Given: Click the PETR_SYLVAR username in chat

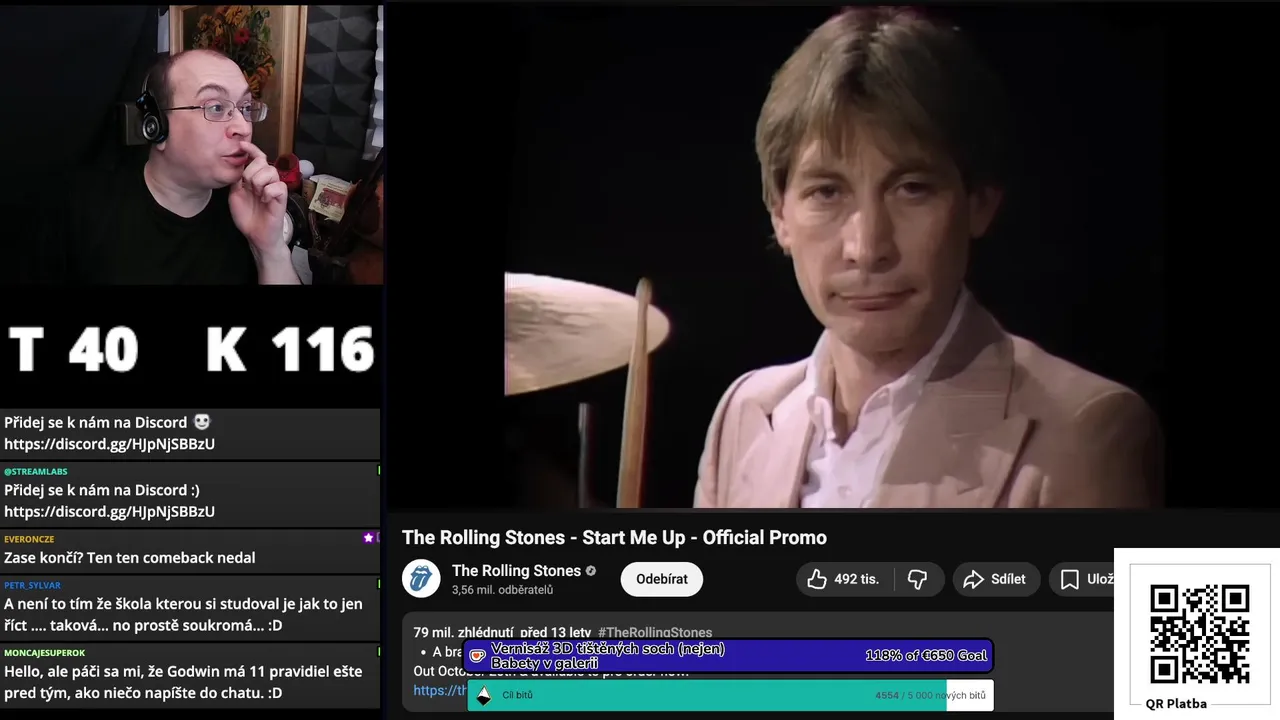Looking at the screenshot, I should 32,585.
